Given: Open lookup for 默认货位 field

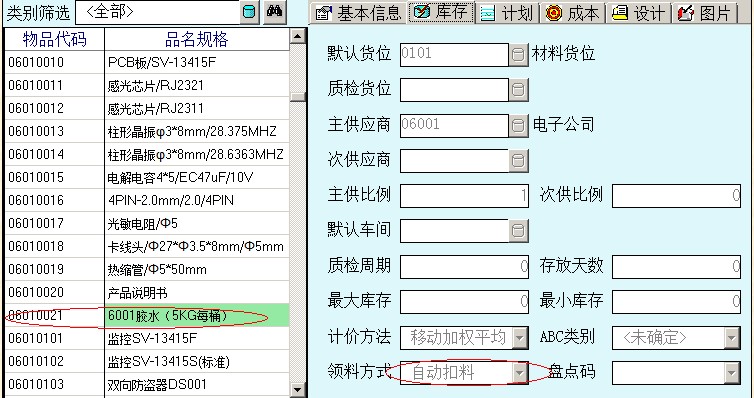Looking at the screenshot, I should pos(518,55).
